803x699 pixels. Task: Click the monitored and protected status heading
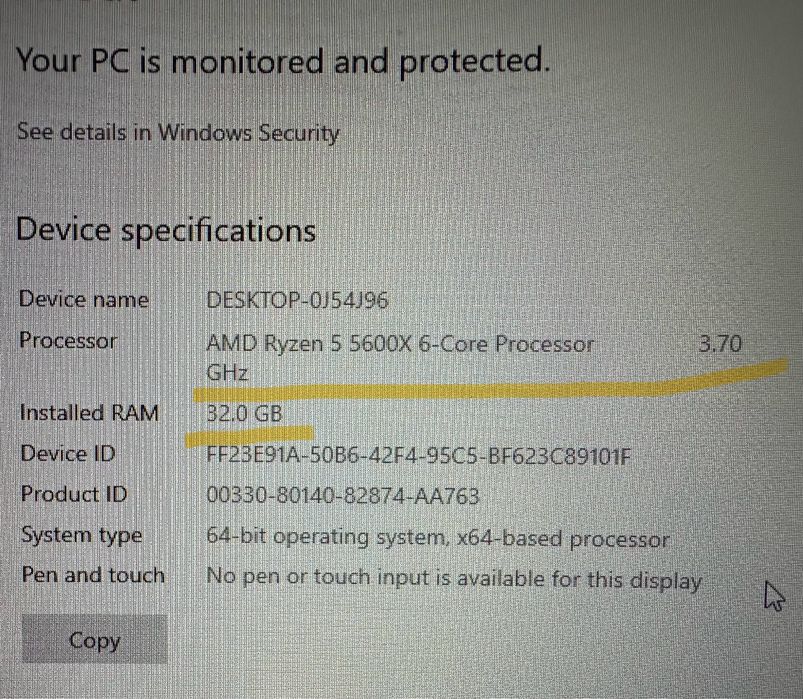283,62
